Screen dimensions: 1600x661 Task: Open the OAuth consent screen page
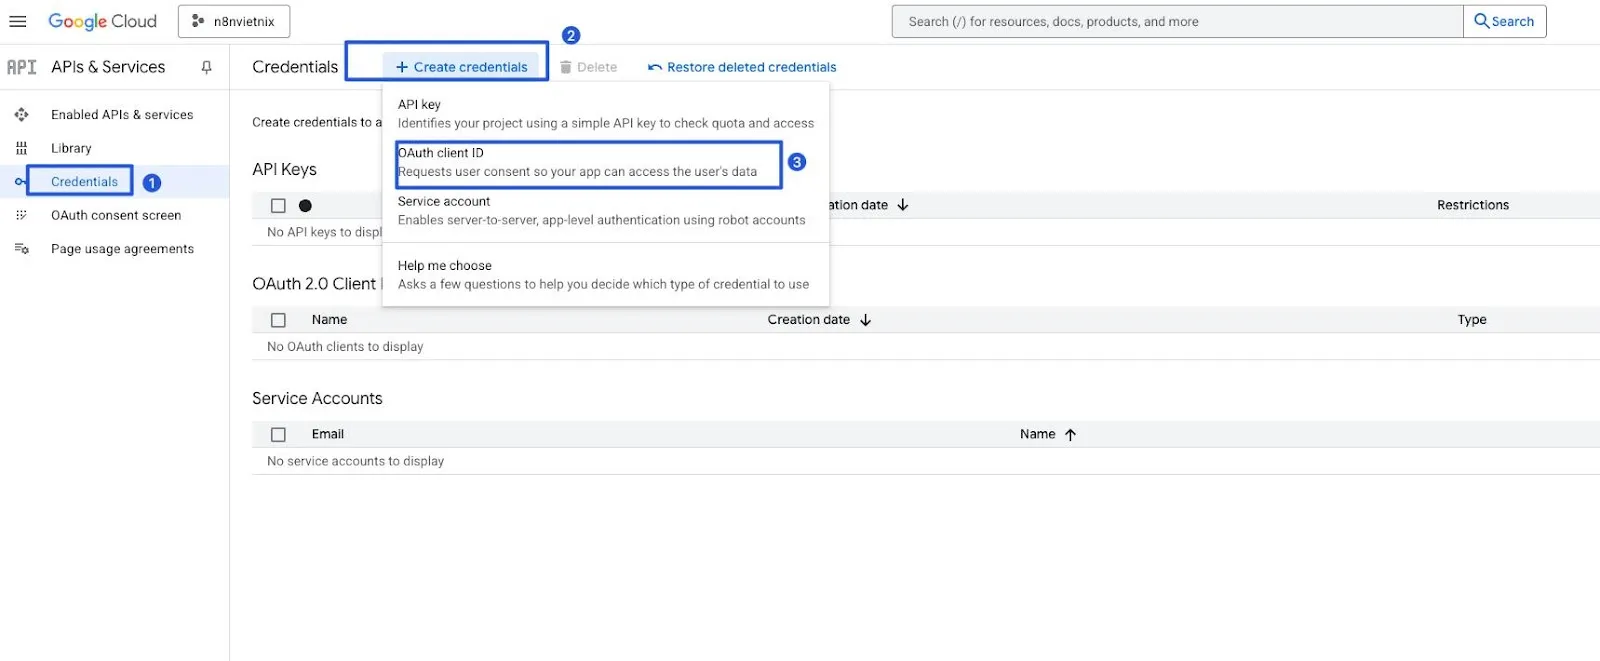coord(116,215)
